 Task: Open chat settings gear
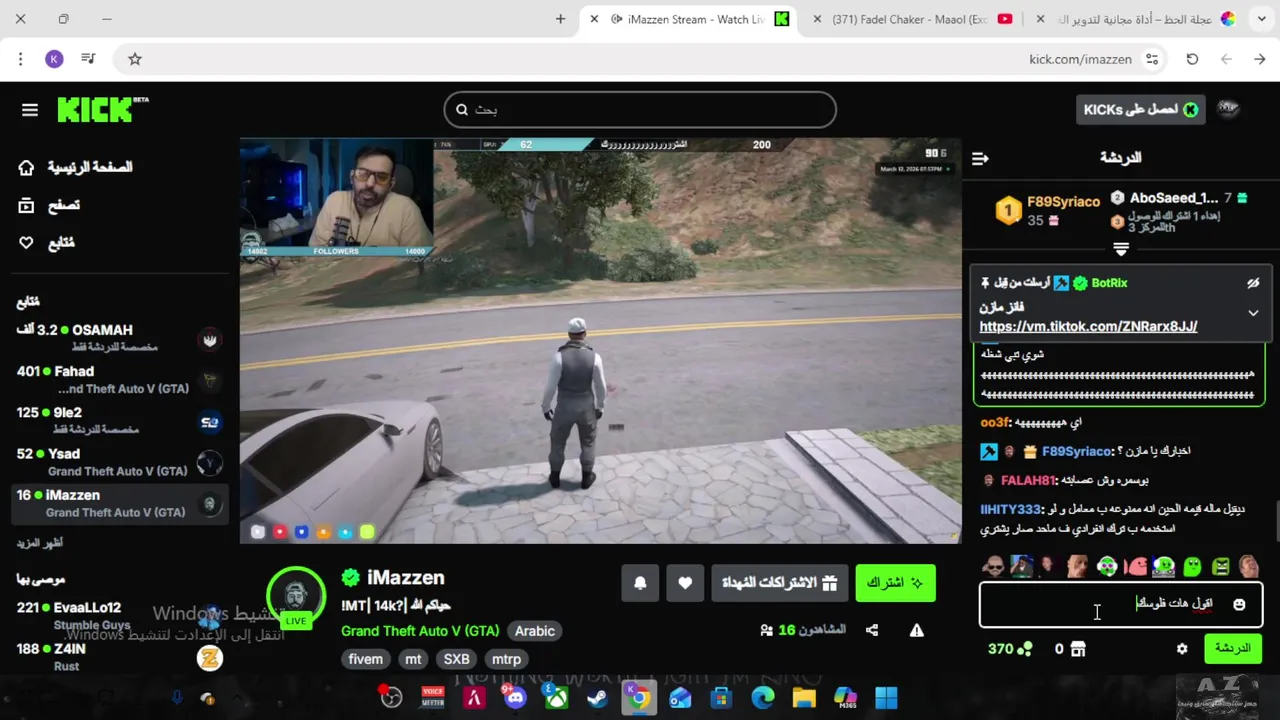[x=1182, y=649]
